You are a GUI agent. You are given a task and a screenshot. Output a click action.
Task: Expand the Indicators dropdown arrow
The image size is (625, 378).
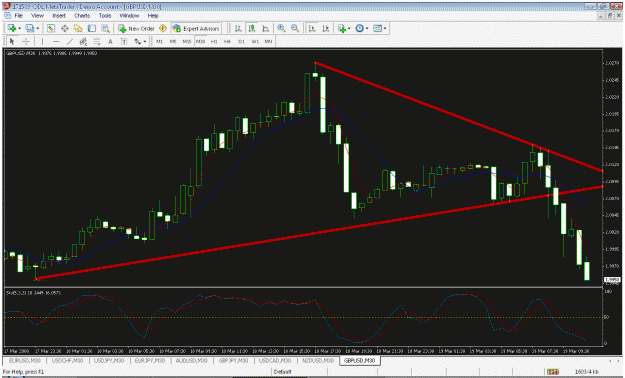point(349,28)
